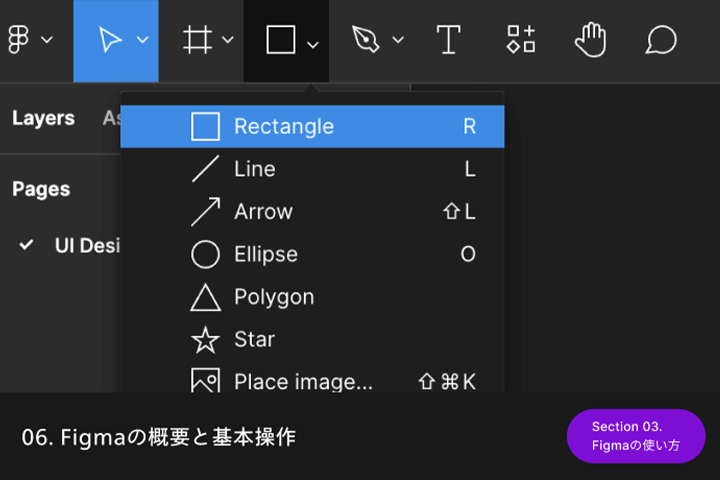Click the image icon beside Place image

tap(205, 380)
